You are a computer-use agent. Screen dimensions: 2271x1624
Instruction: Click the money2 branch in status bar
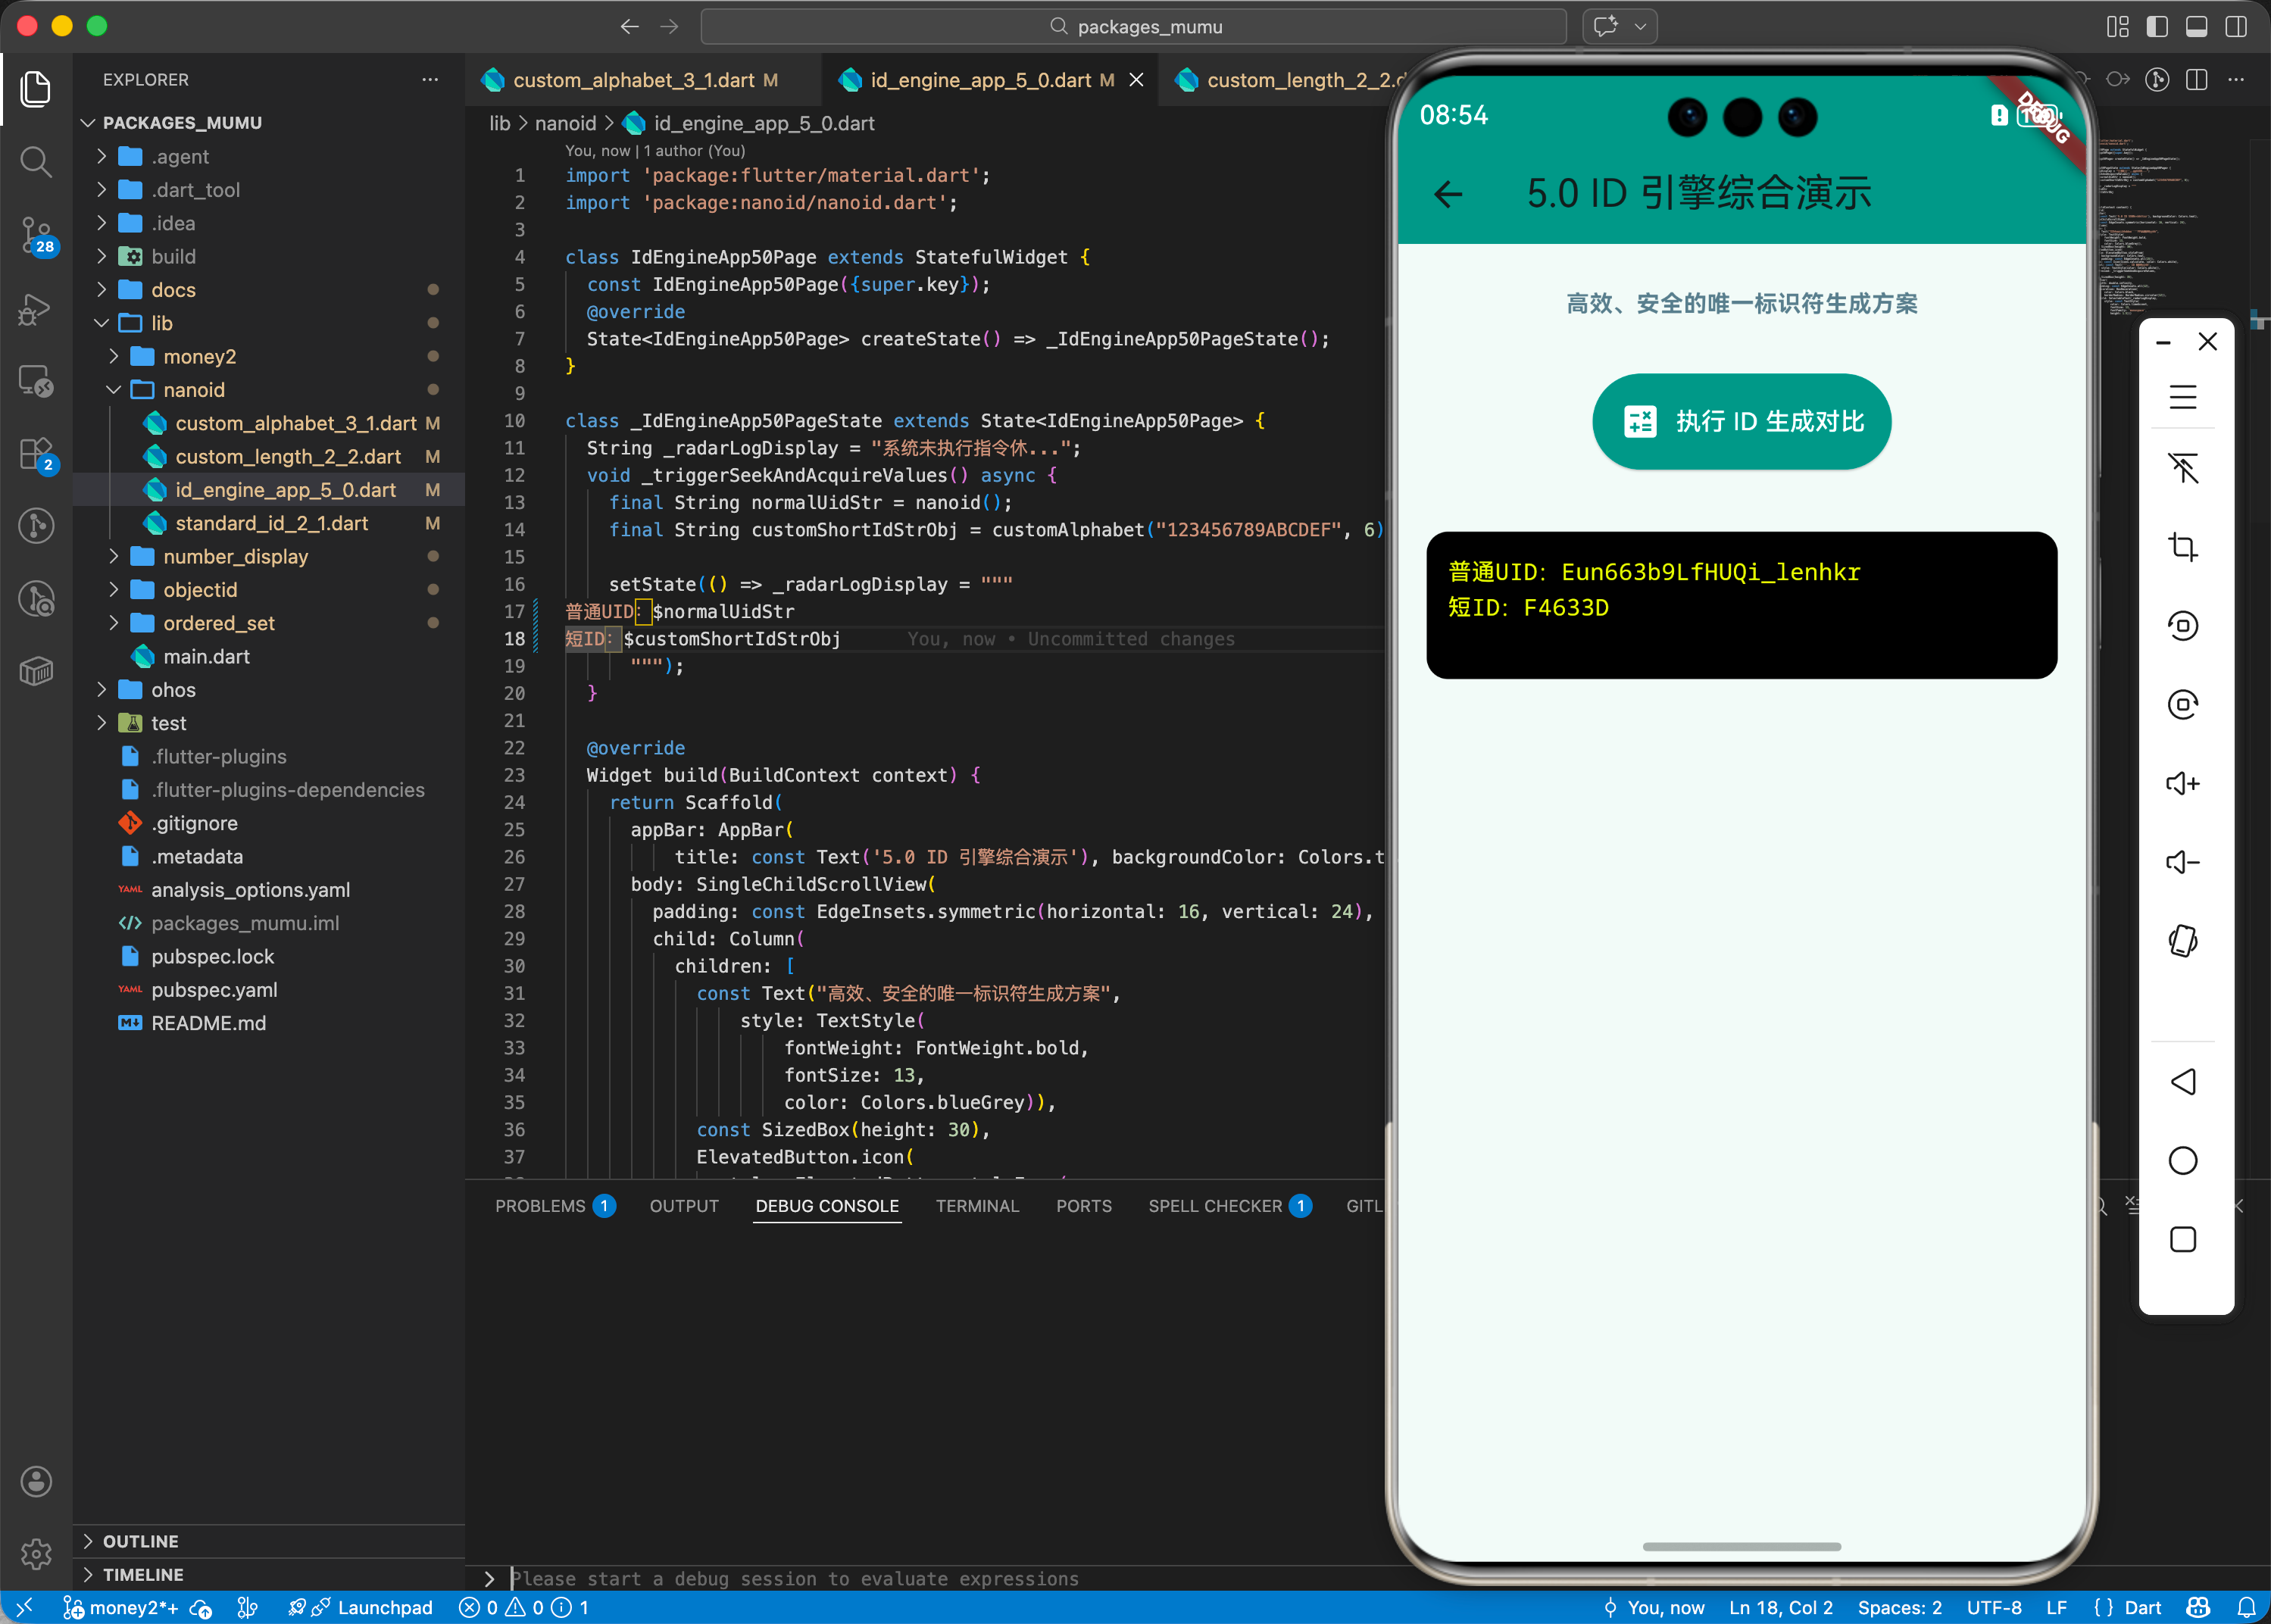121,1607
